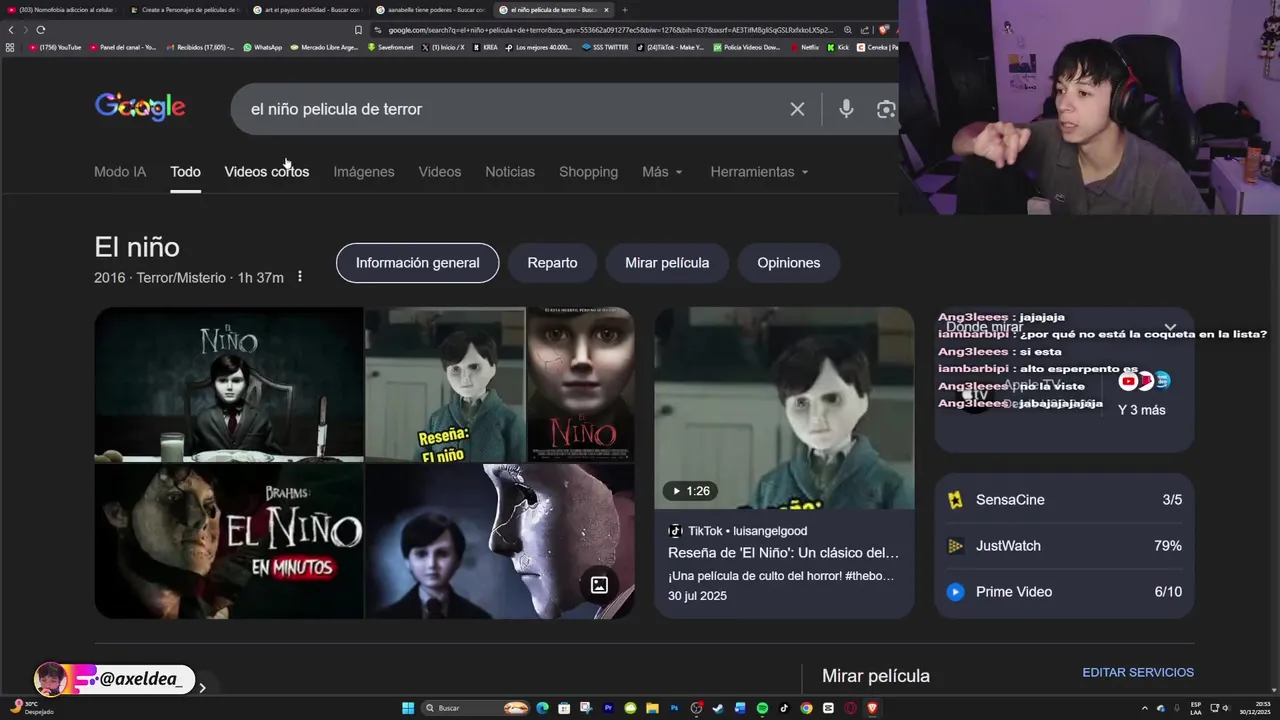The image size is (1280, 720).
Task: Clear the search query with the X icon
Action: click(x=797, y=109)
